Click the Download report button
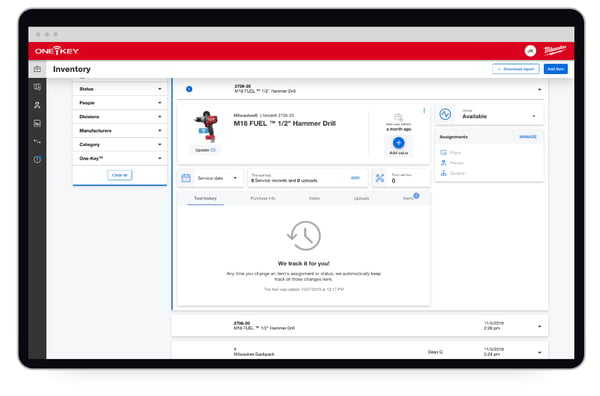 515,69
